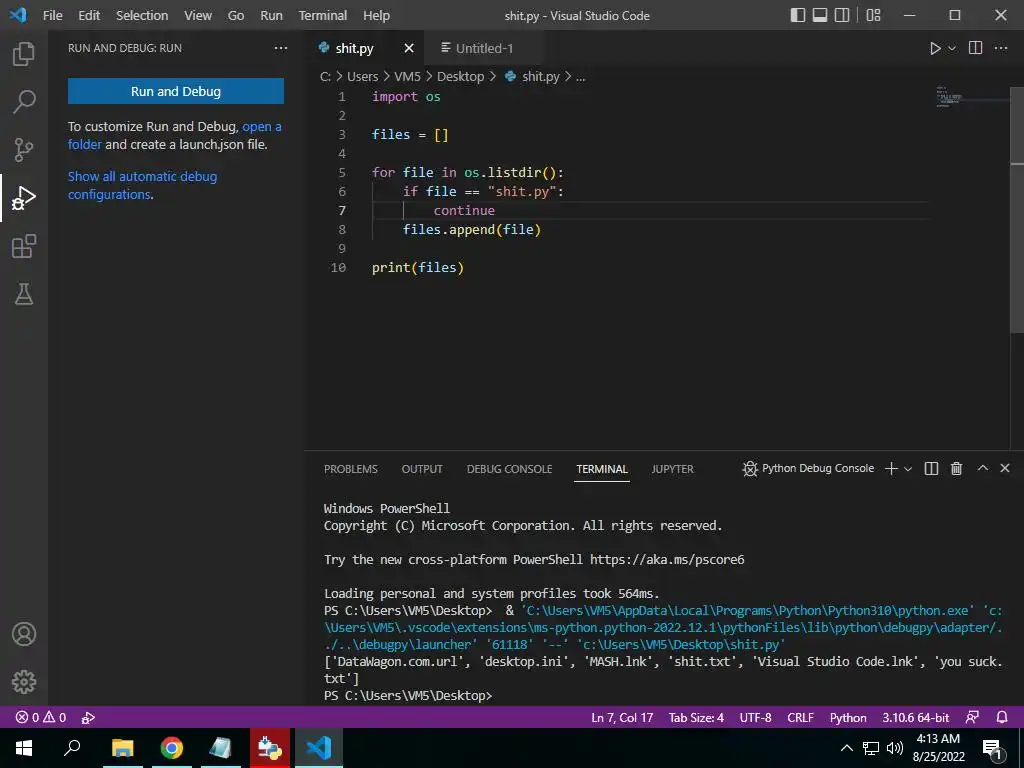
Task: Close the terminal panel
Action: tap(1004, 468)
